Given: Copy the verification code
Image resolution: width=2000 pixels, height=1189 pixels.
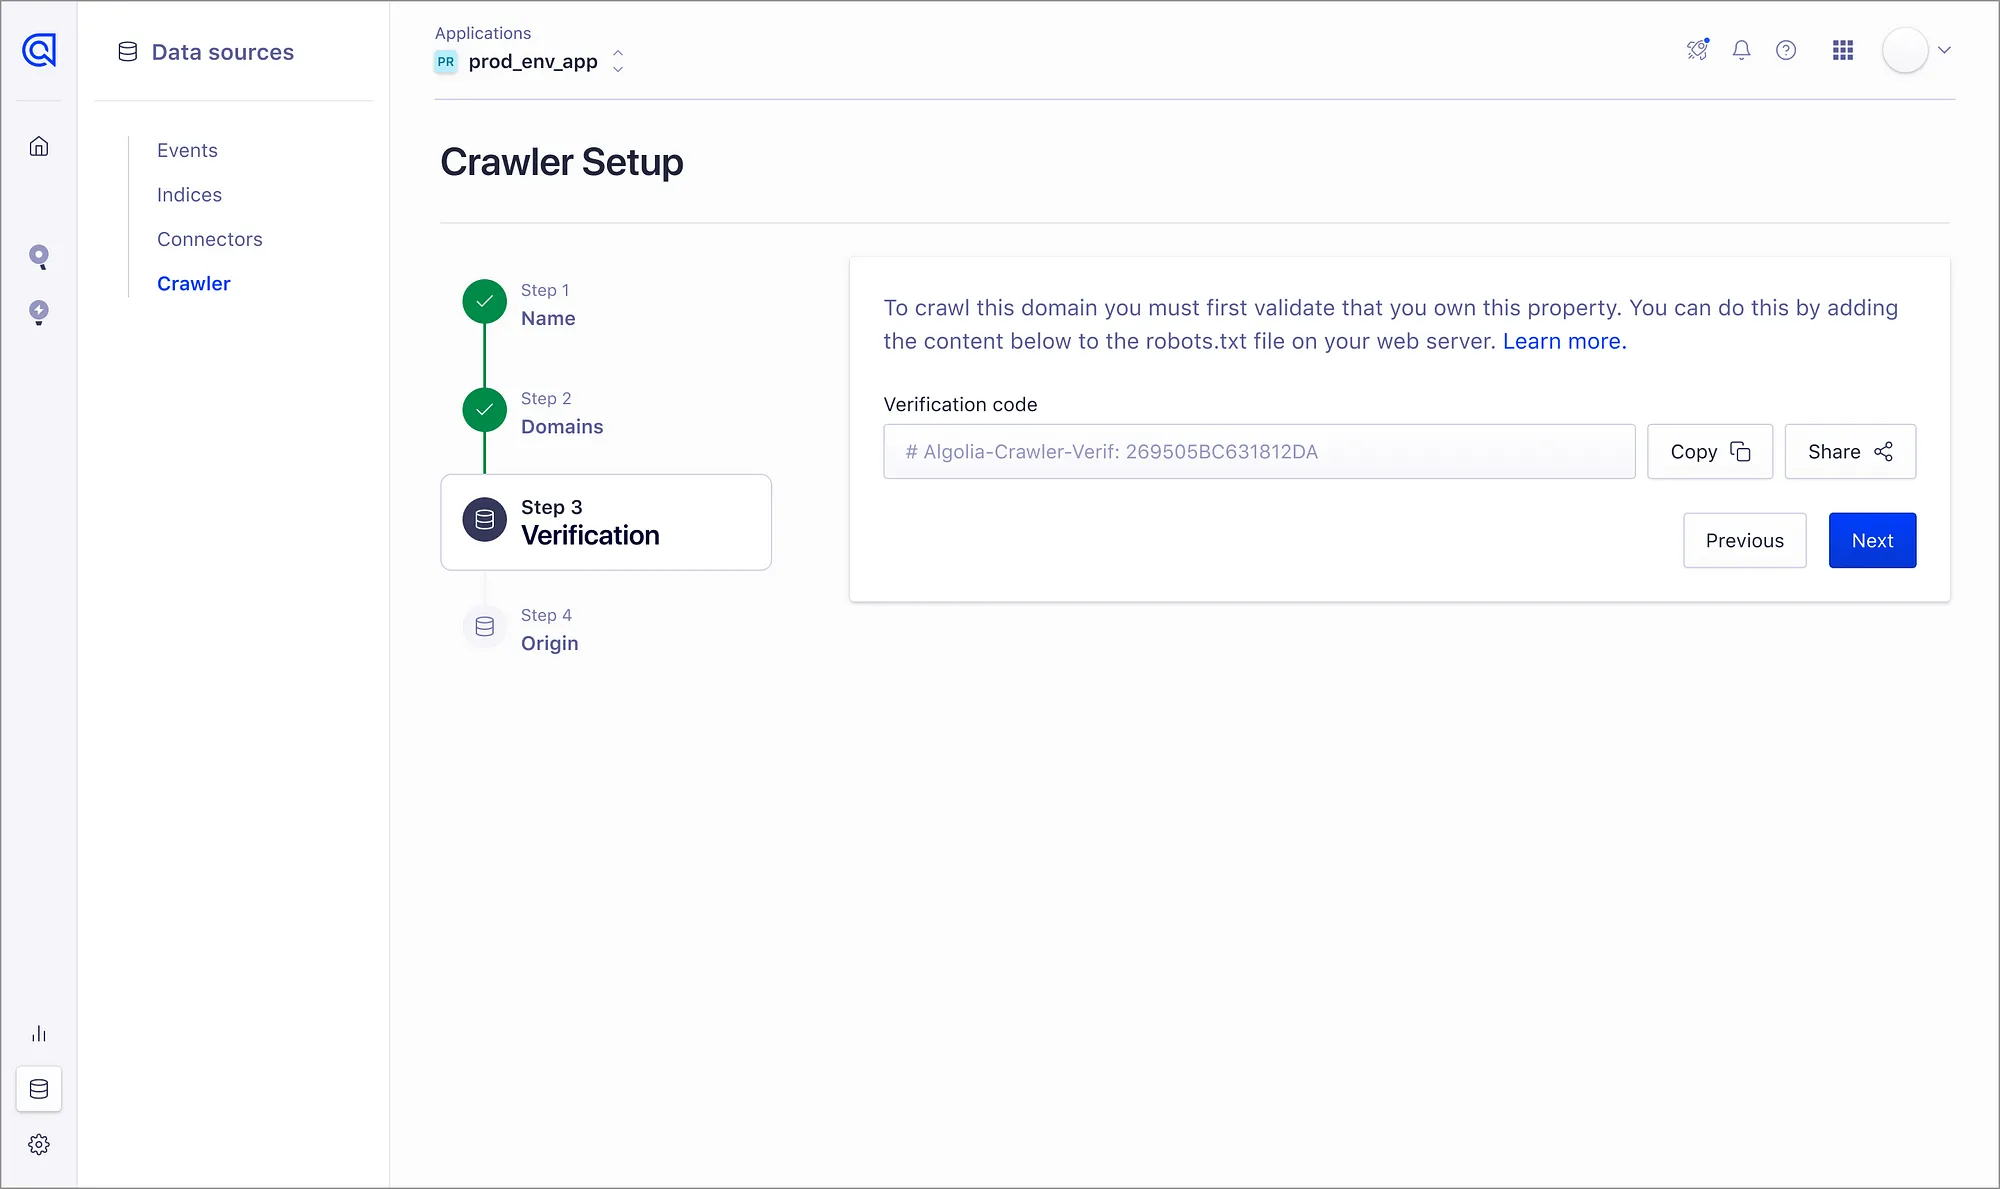Looking at the screenshot, I should (1709, 451).
